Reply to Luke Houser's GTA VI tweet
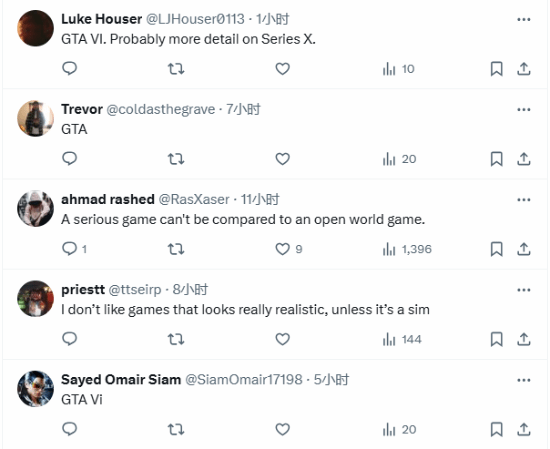 (x=69, y=68)
